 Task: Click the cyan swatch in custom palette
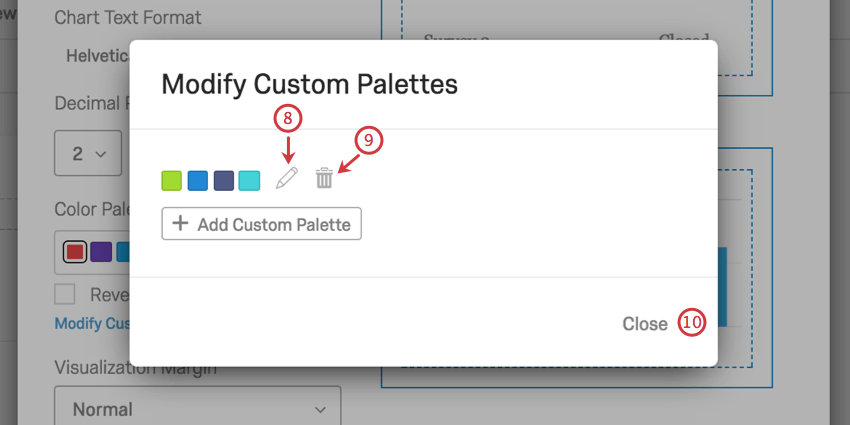(x=250, y=180)
